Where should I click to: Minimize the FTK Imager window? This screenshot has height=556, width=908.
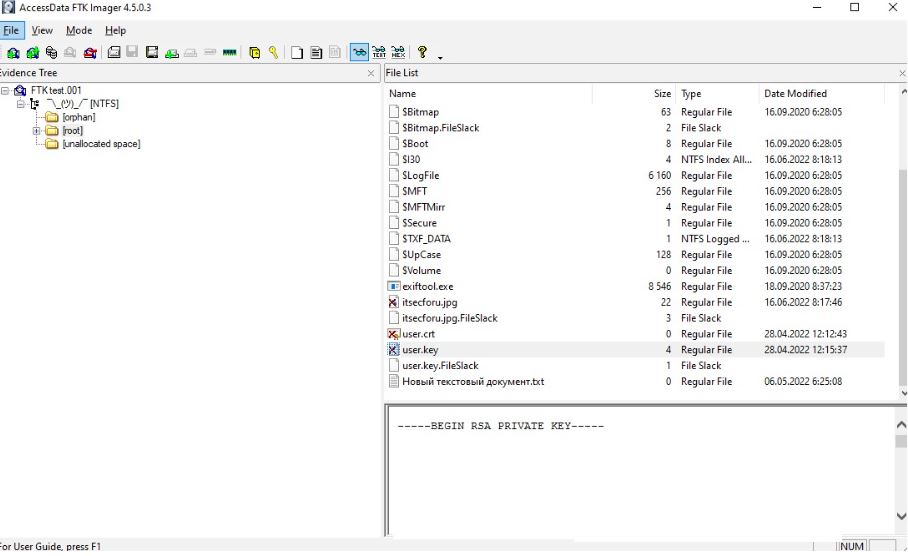click(817, 8)
